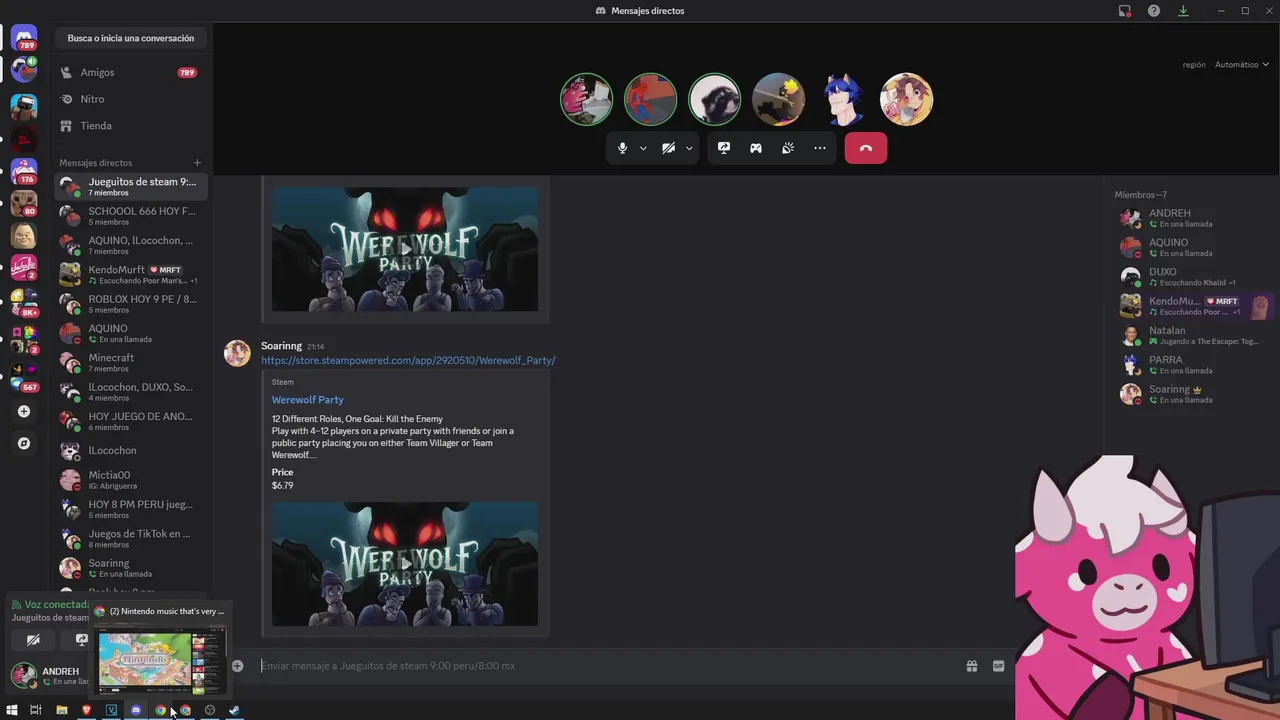Click green download update icon
Image resolution: width=1280 pixels, height=720 pixels.
pyautogui.click(x=1183, y=11)
